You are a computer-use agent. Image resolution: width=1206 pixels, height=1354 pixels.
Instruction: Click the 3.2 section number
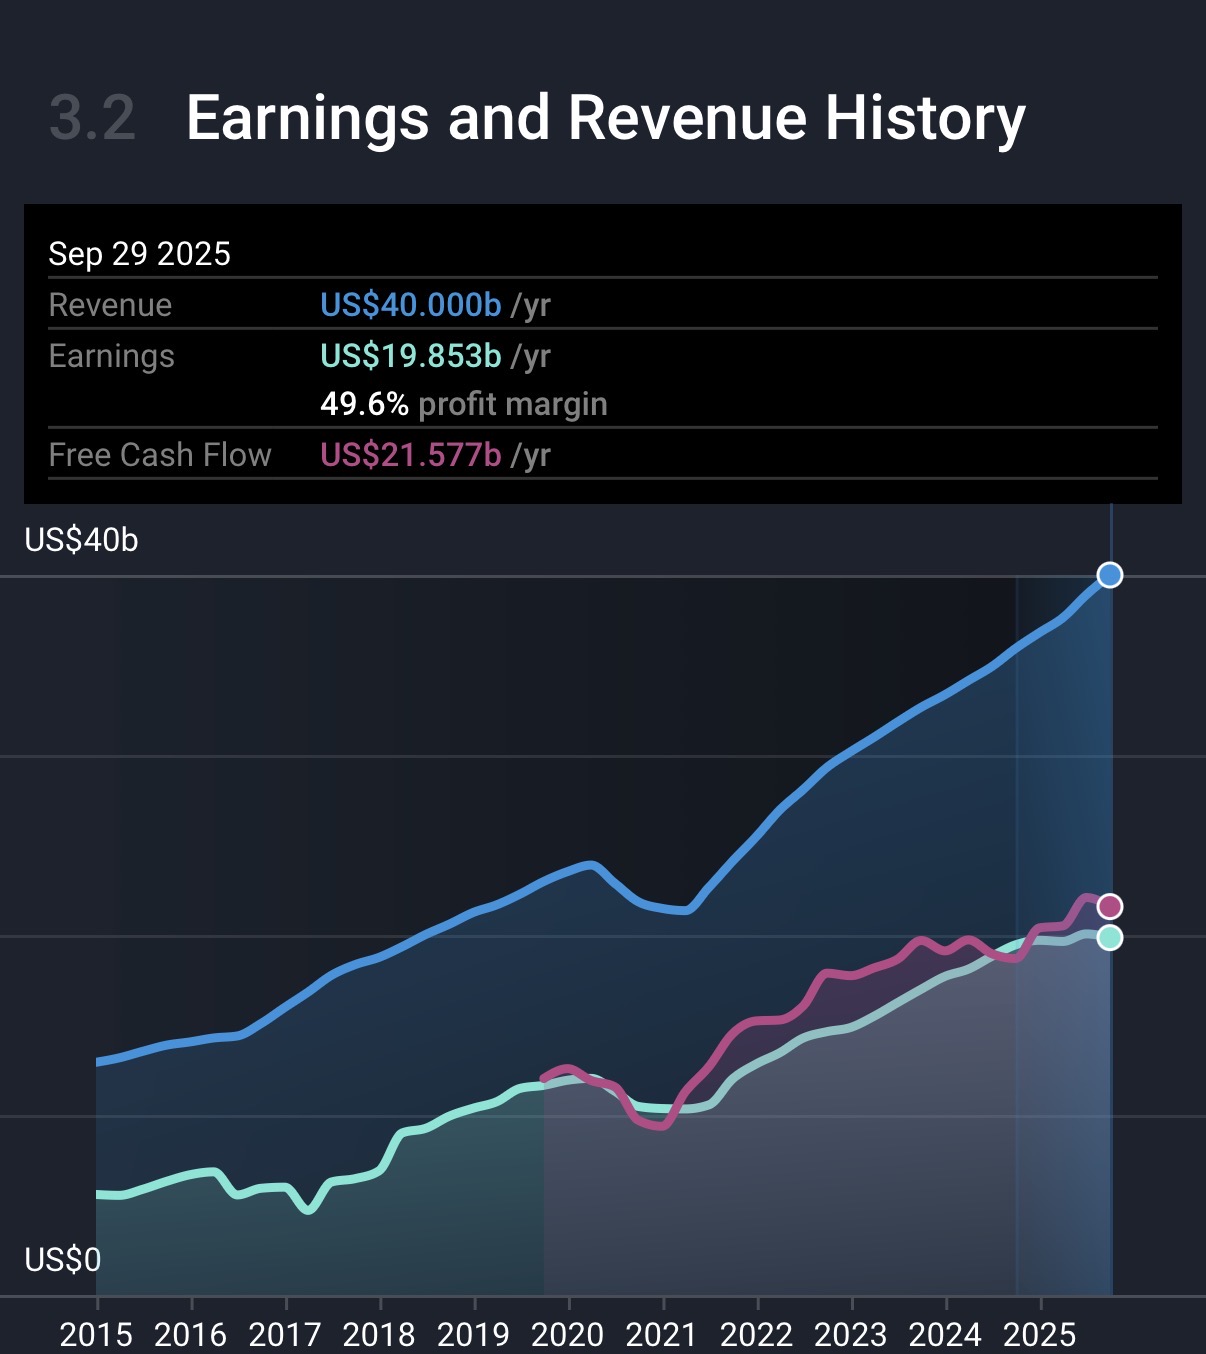[92, 118]
